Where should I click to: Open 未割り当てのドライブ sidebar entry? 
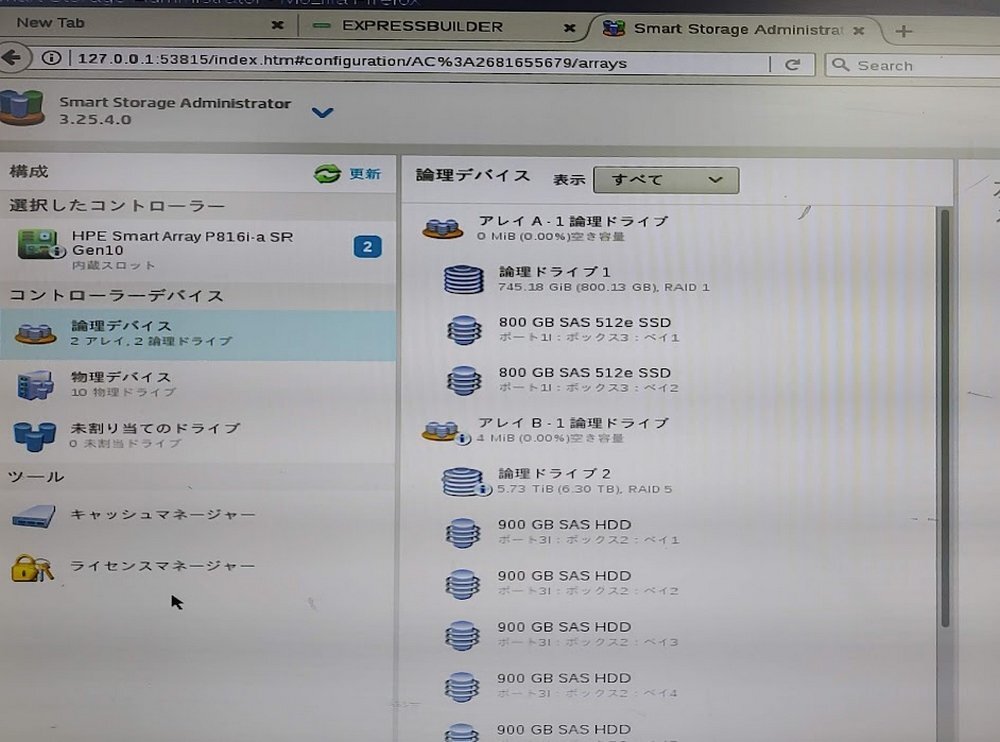tap(198, 435)
